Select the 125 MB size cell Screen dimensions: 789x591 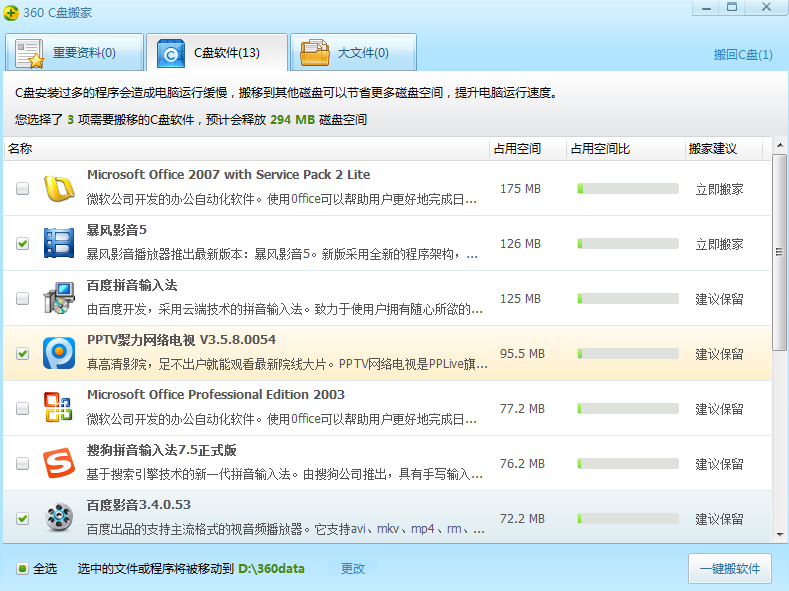coord(520,298)
